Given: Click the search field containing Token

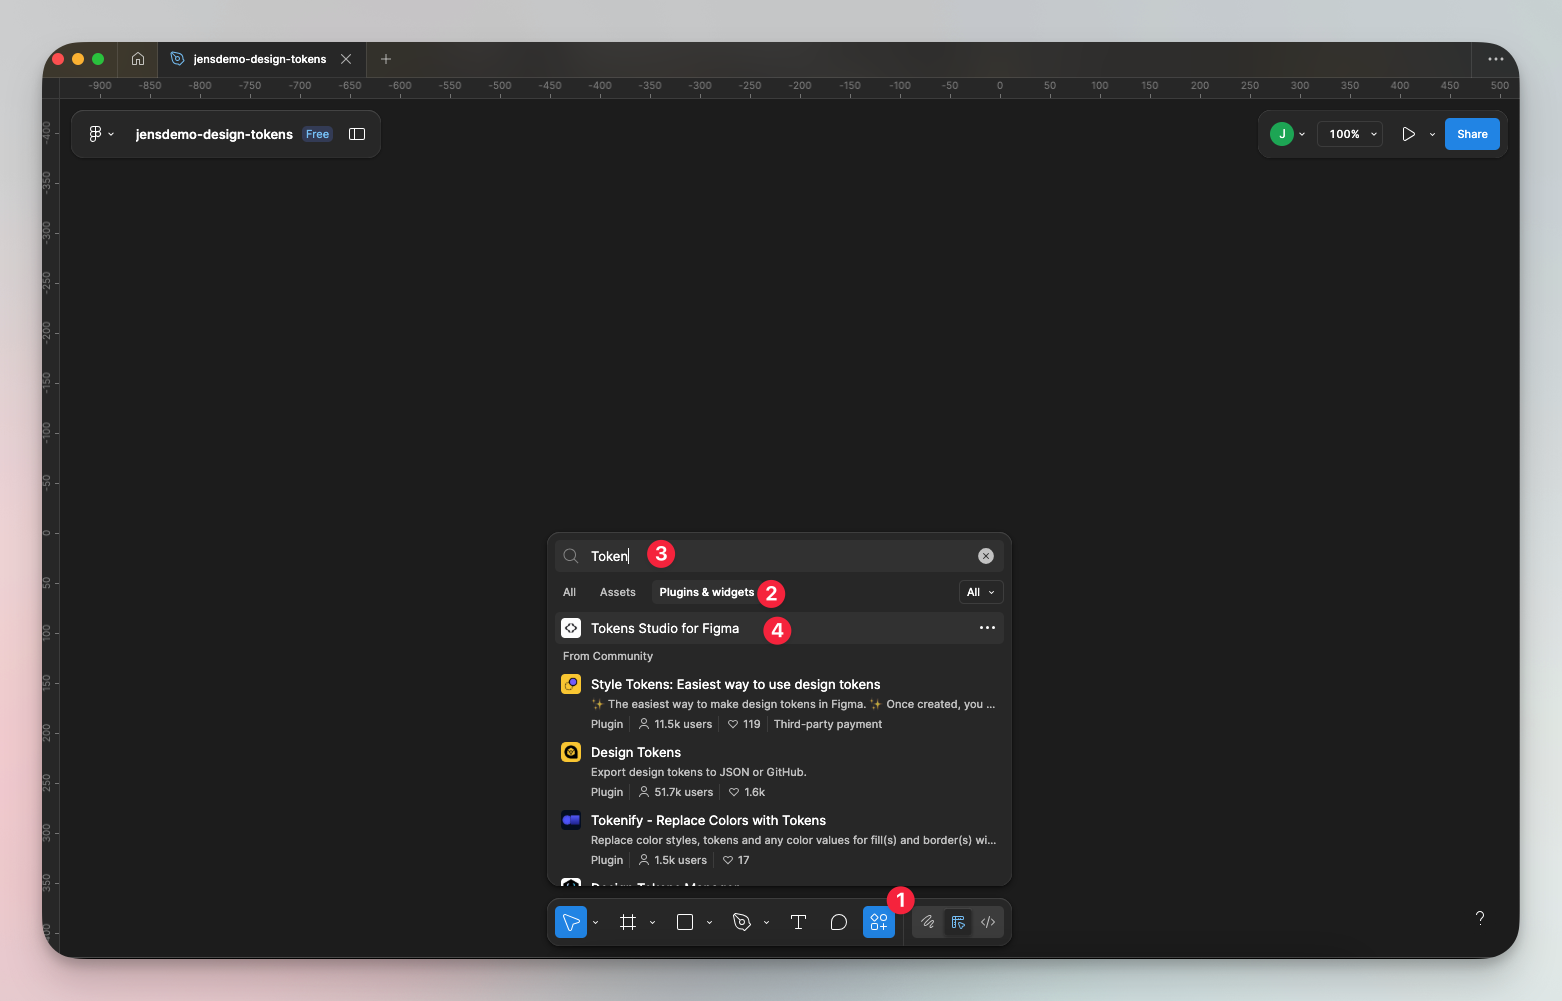Looking at the screenshot, I should 779,556.
